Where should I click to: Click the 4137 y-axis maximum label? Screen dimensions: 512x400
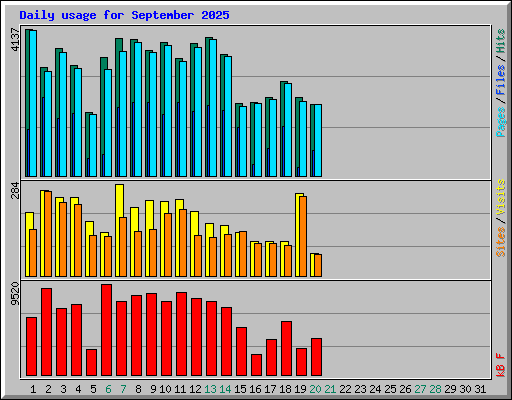pyautogui.click(x=15, y=40)
